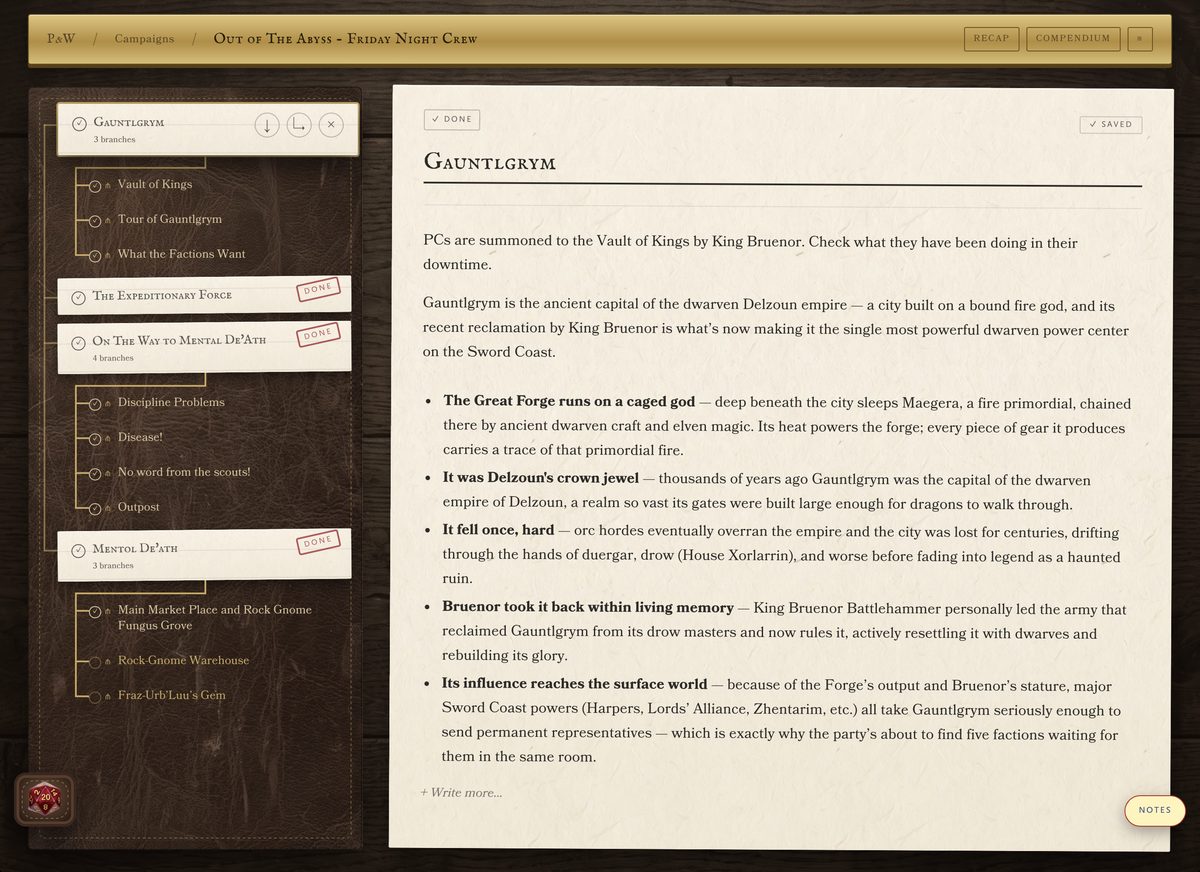Click '+ Write more...' to add text
The width and height of the screenshot is (1200, 872).
click(461, 792)
